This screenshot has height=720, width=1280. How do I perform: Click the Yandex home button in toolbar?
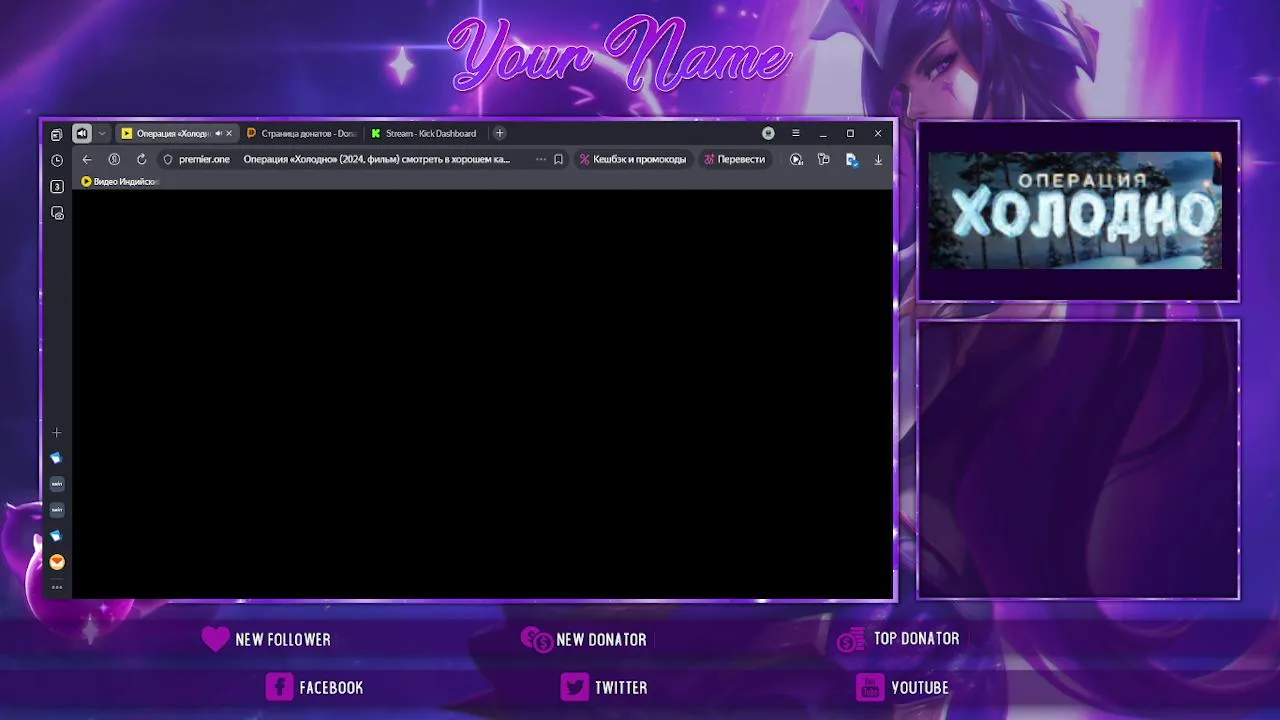tap(114, 159)
